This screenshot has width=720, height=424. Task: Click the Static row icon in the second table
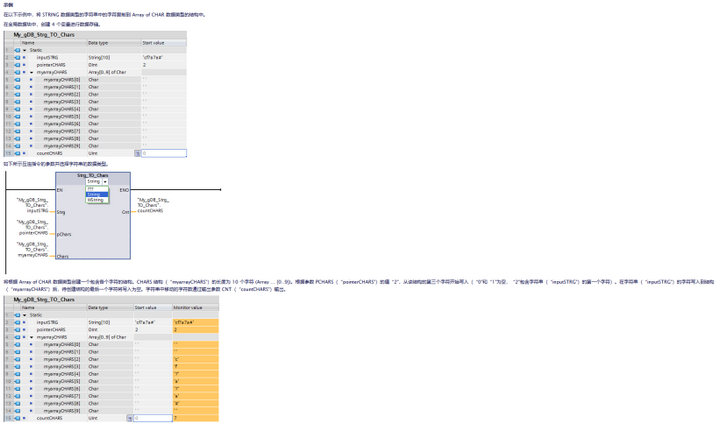(x=17, y=315)
